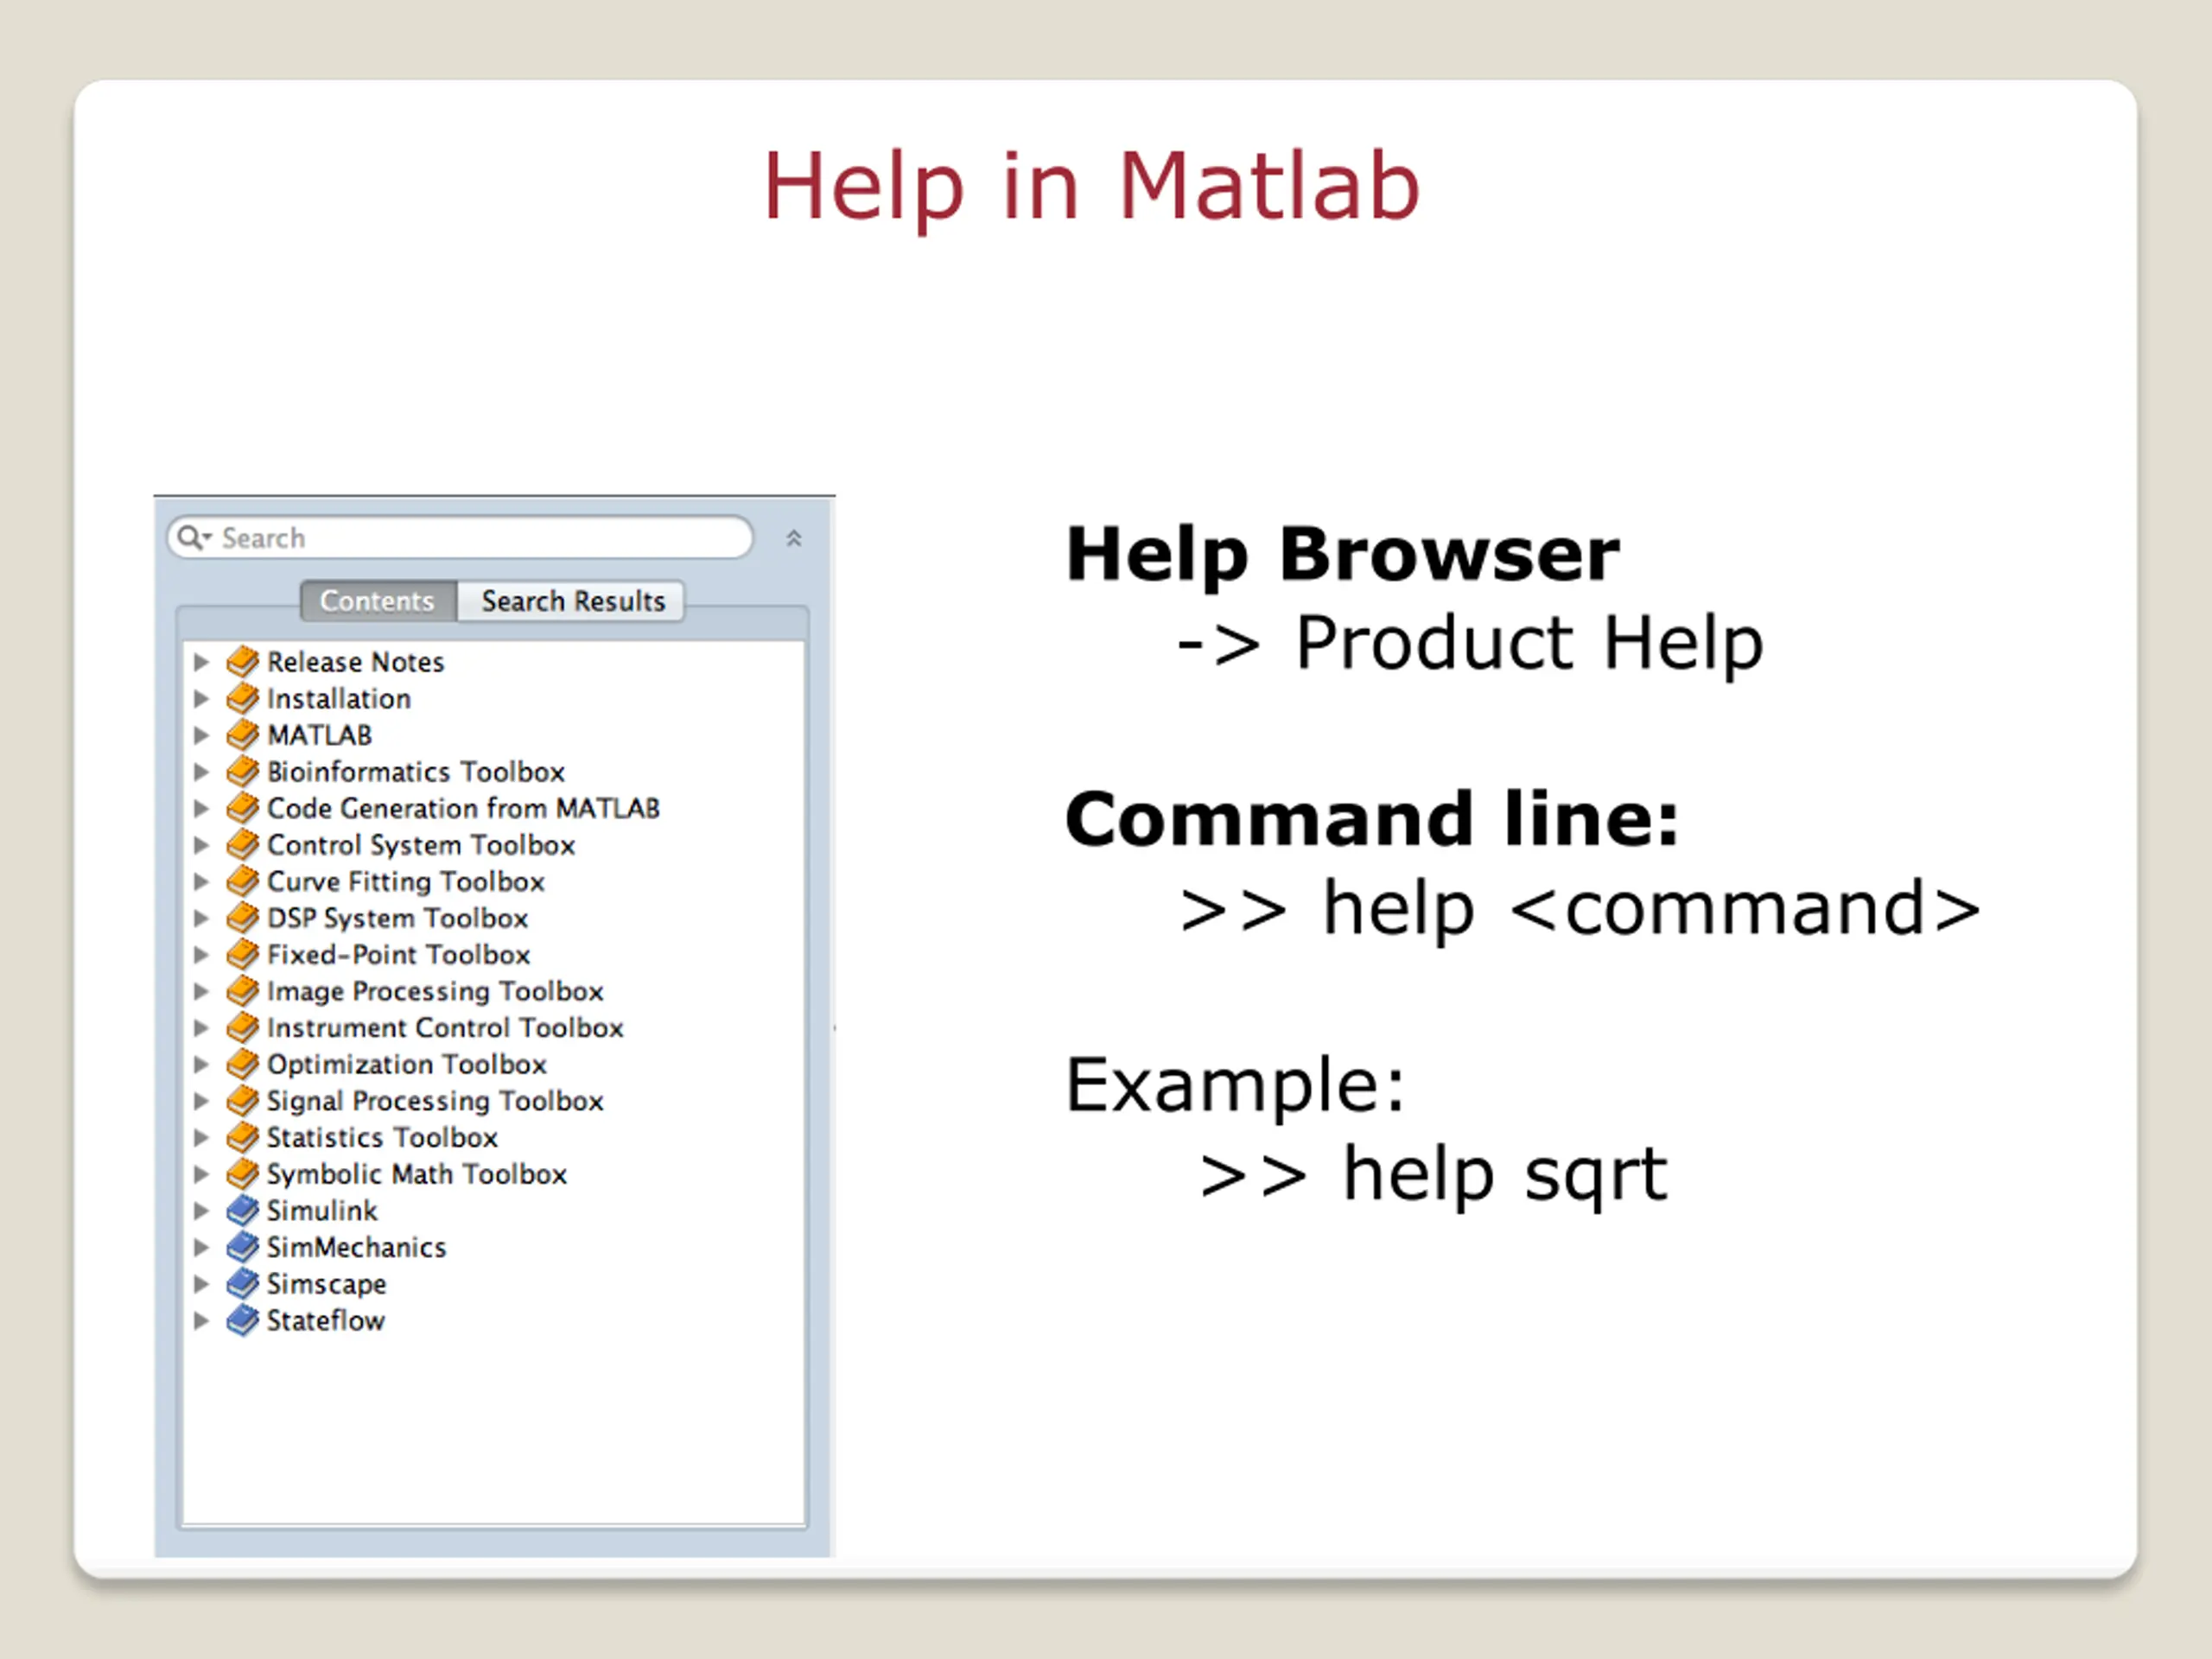This screenshot has width=2212, height=1659.
Task: Click the Symbolic Math Toolbox book icon
Action: point(242,1173)
